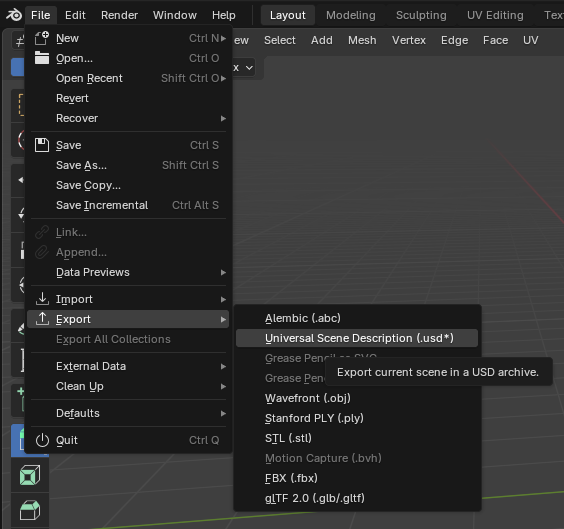Expand the Open Recent submenu
The width and height of the screenshot is (564, 529).
[x=223, y=78]
